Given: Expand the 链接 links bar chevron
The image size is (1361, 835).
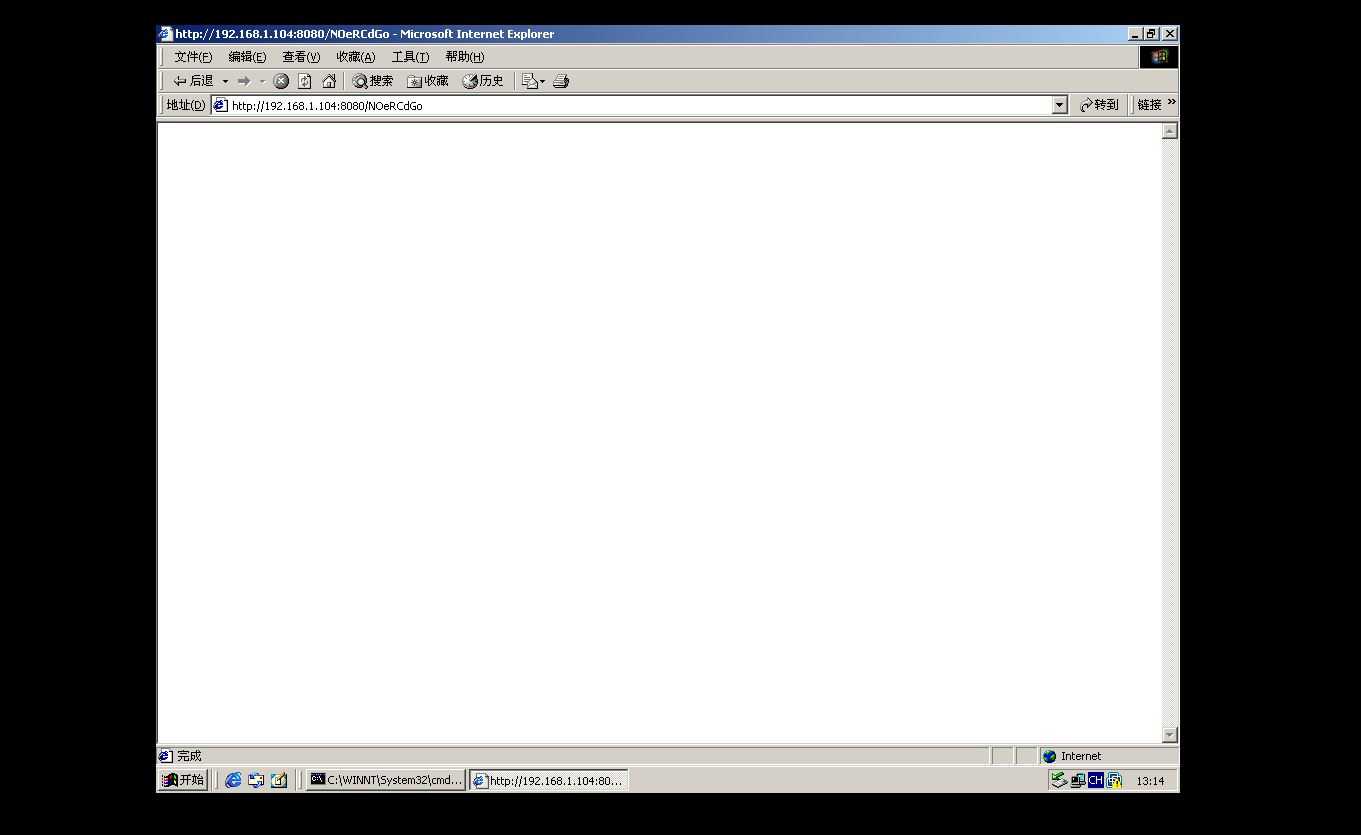Looking at the screenshot, I should coord(1171,103).
